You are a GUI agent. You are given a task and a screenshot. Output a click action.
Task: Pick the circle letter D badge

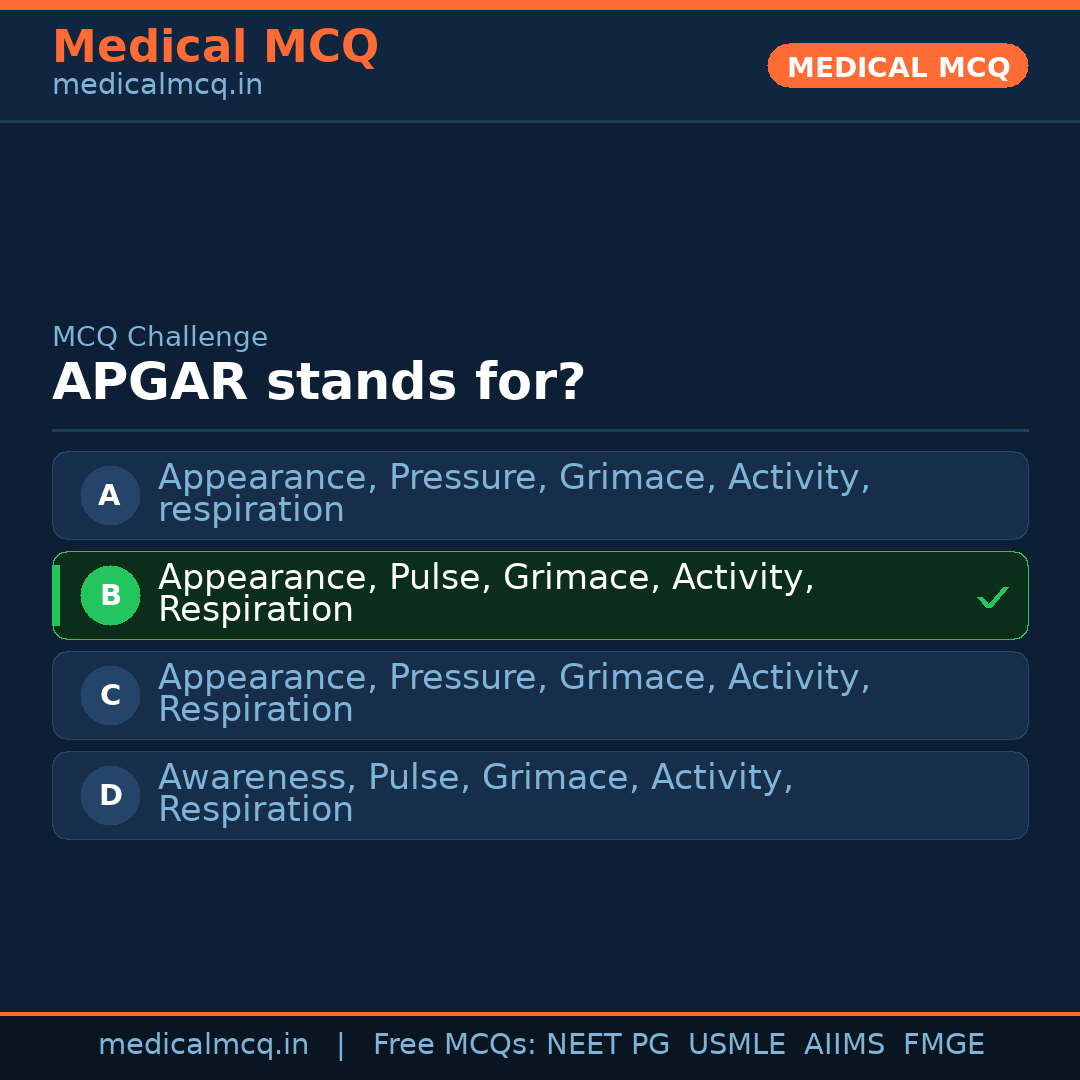pos(110,795)
